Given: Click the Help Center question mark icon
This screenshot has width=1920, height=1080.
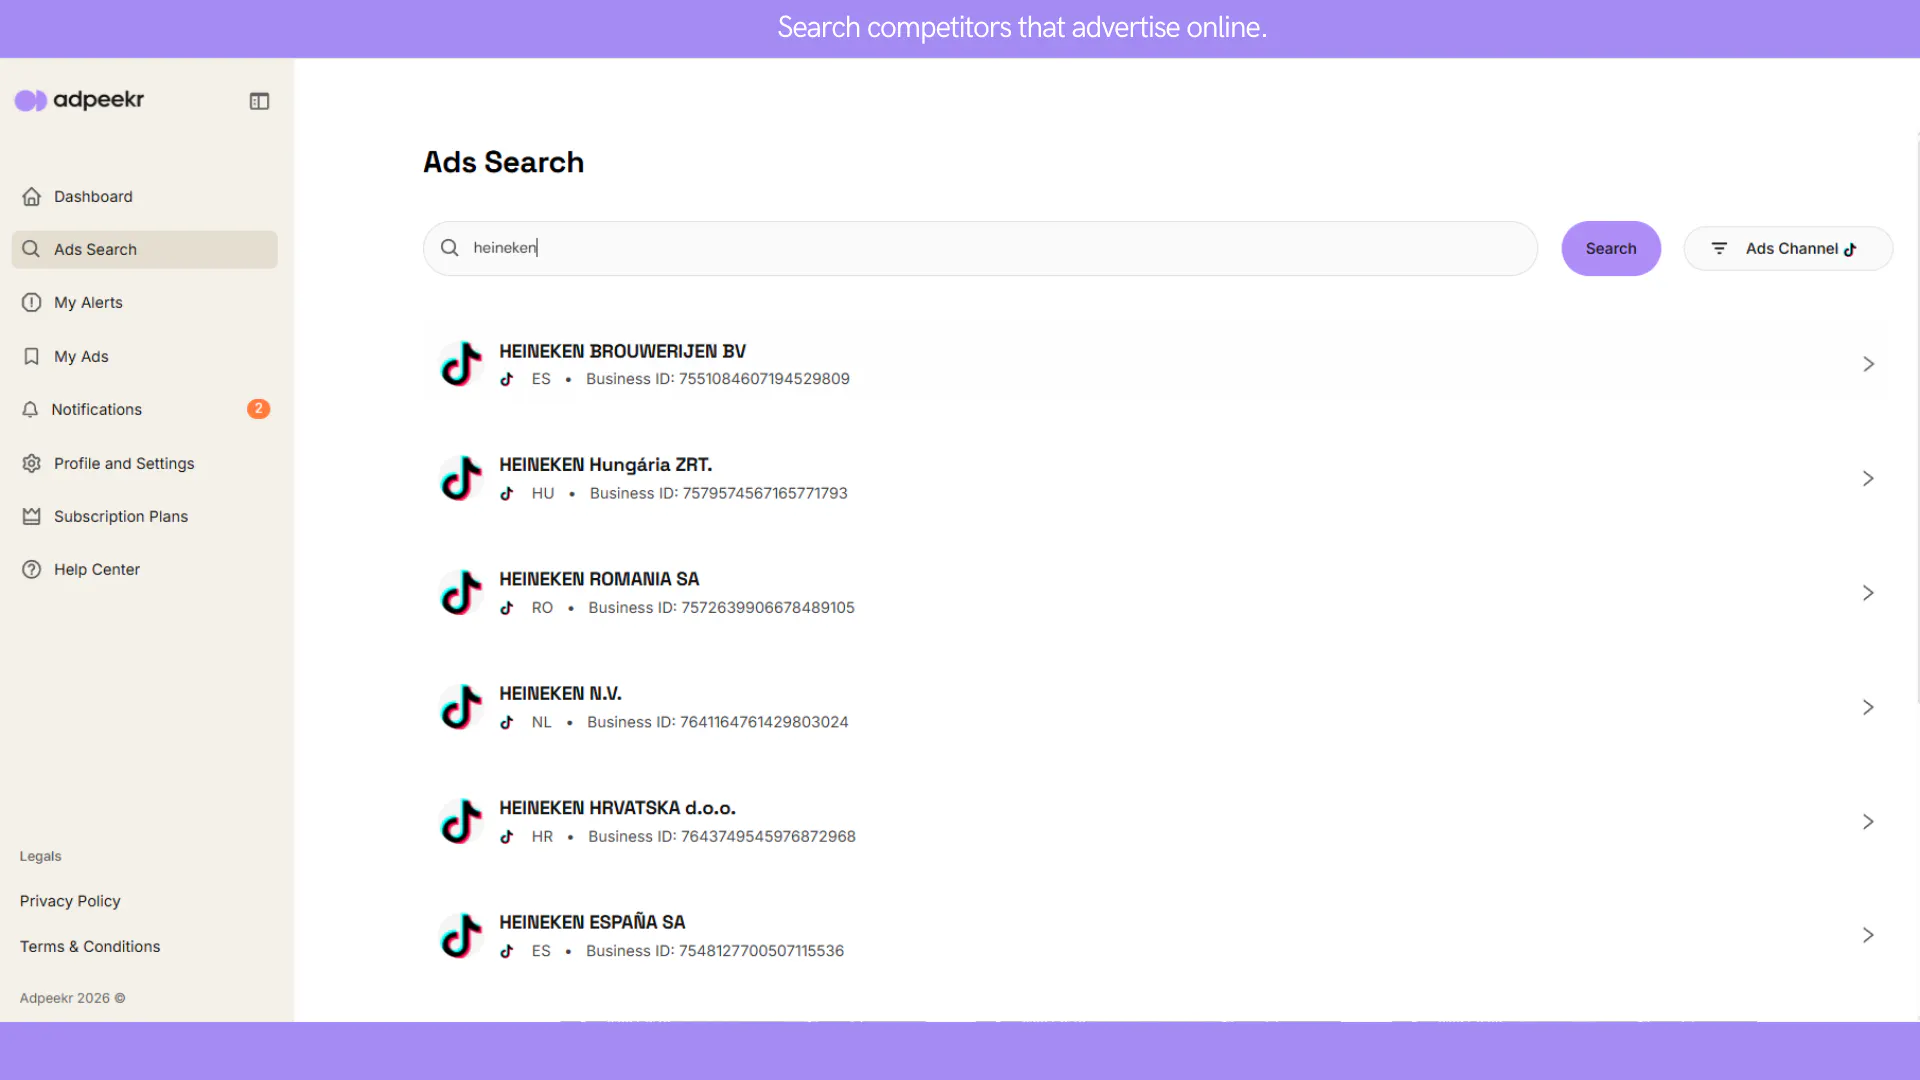Looking at the screenshot, I should pos(32,570).
